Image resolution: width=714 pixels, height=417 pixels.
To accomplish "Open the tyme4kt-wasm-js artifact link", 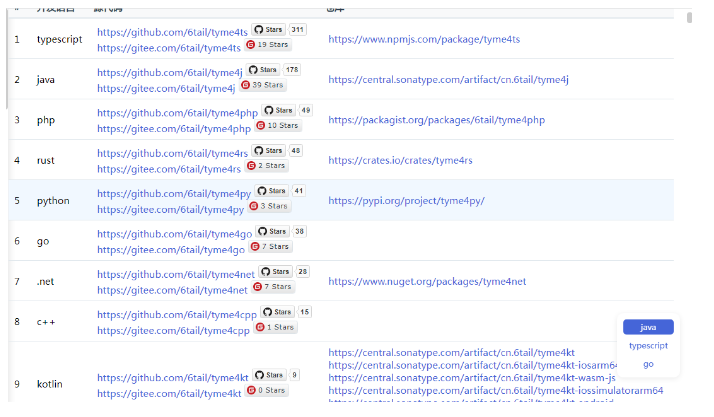I will (472, 378).
